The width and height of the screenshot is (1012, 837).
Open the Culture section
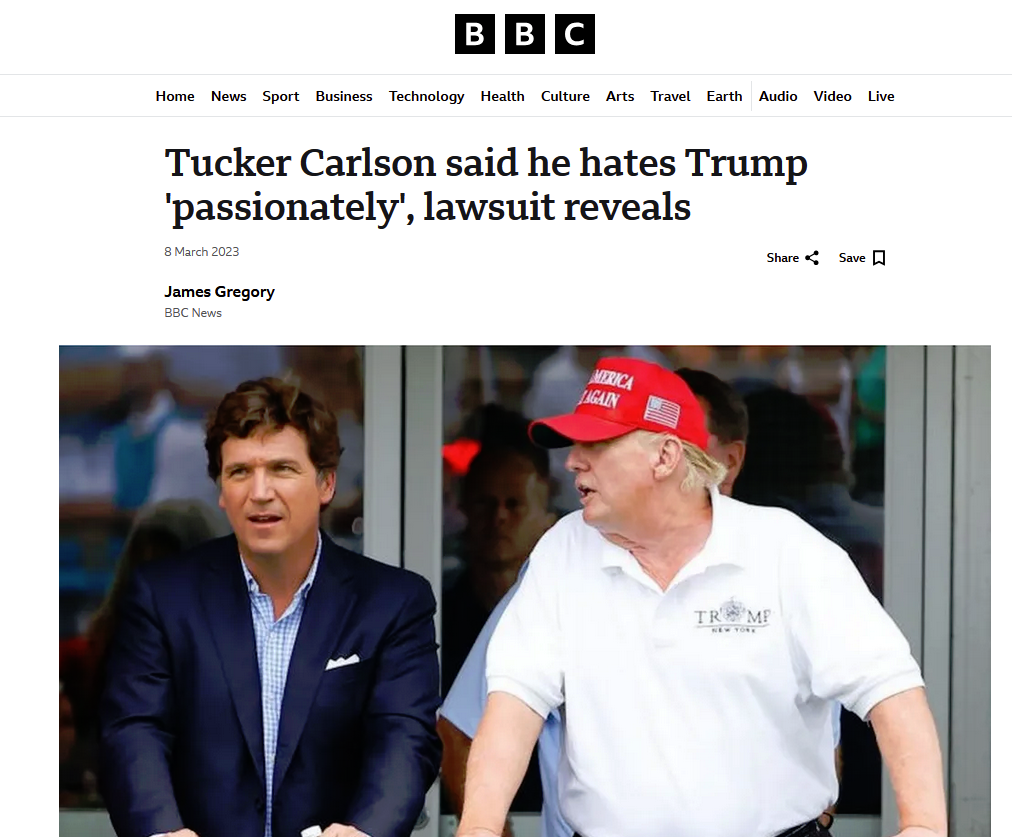point(565,96)
